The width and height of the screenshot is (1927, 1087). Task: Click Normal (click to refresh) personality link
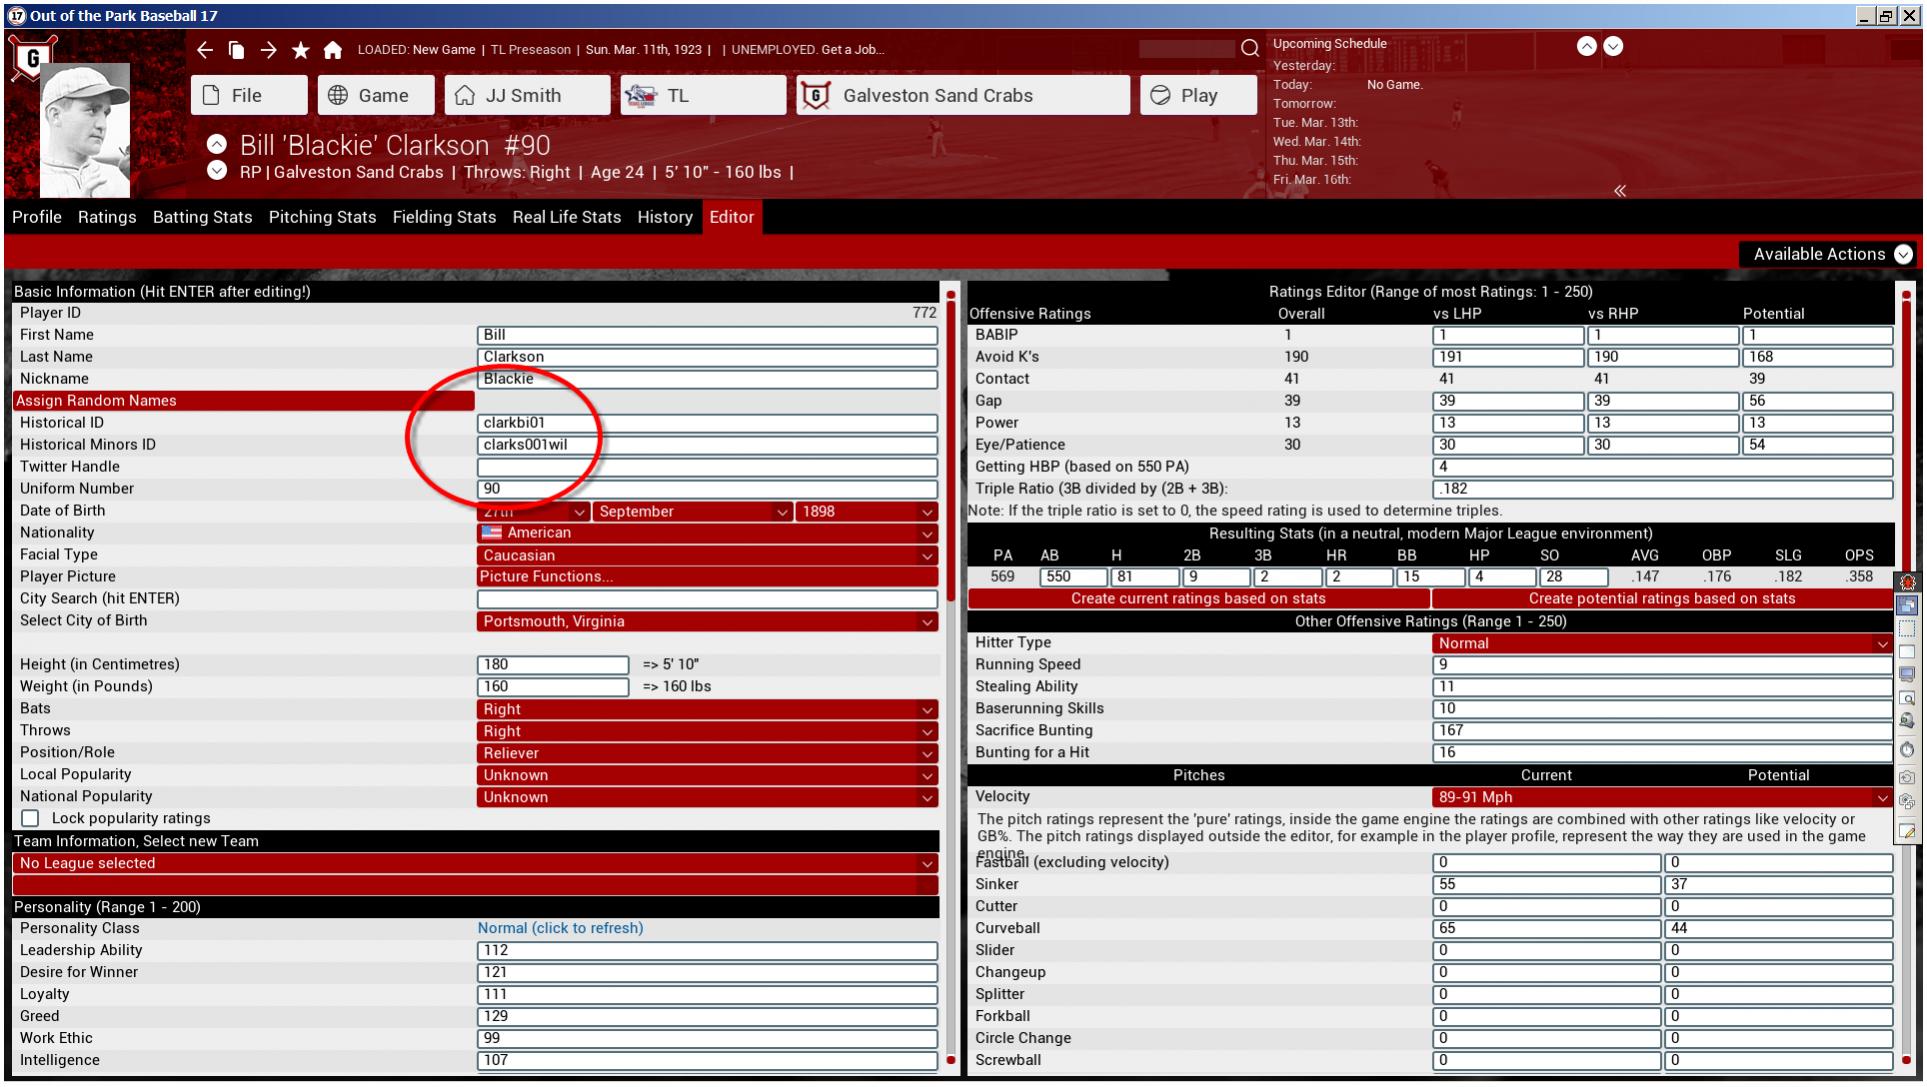tap(560, 928)
